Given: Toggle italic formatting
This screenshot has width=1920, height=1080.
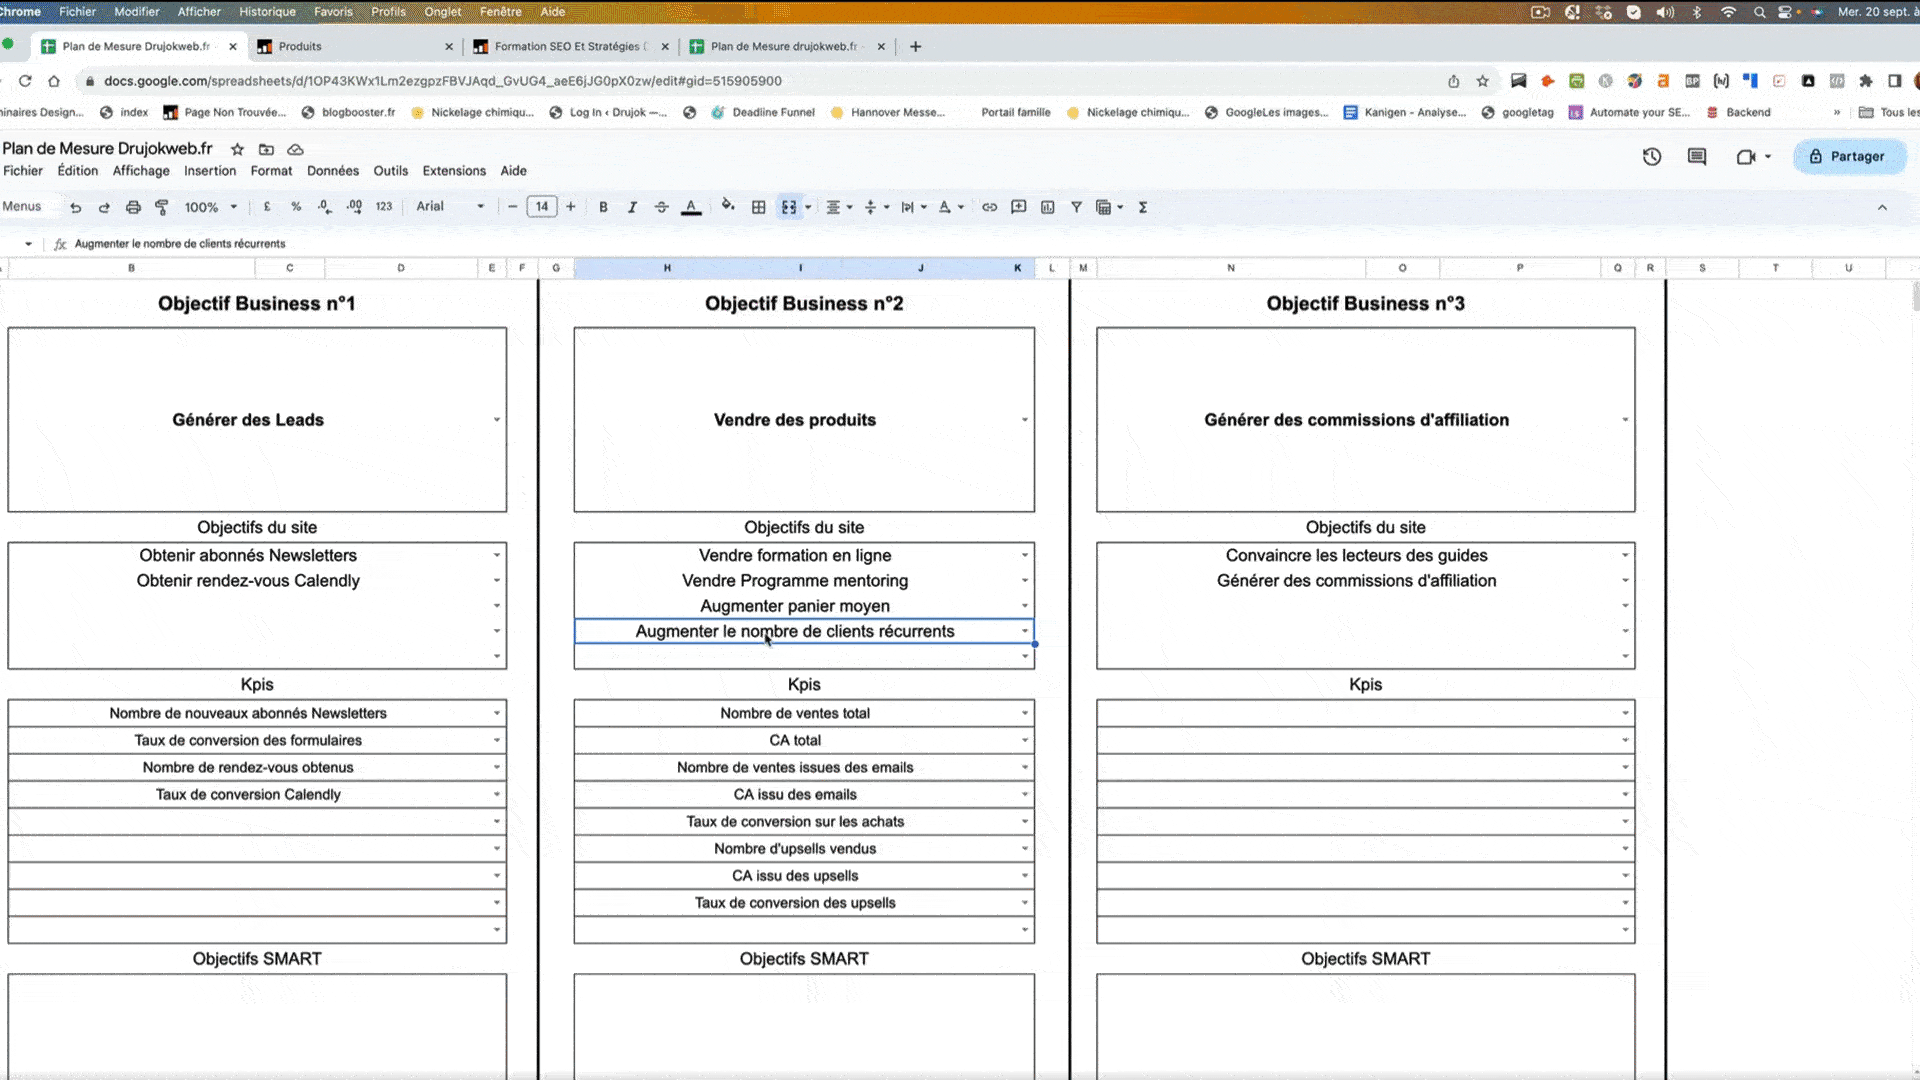Looking at the screenshot, I should 632,207.
